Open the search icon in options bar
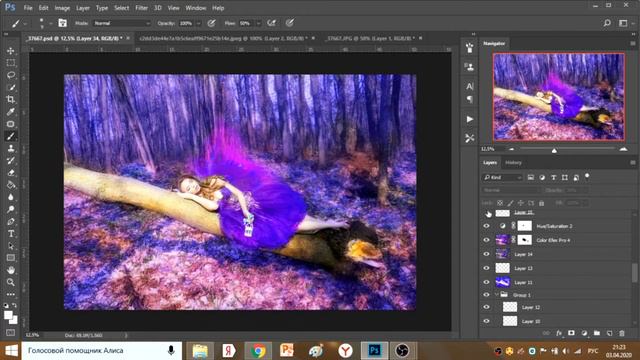640x360 pixels. tap(607, 23)
